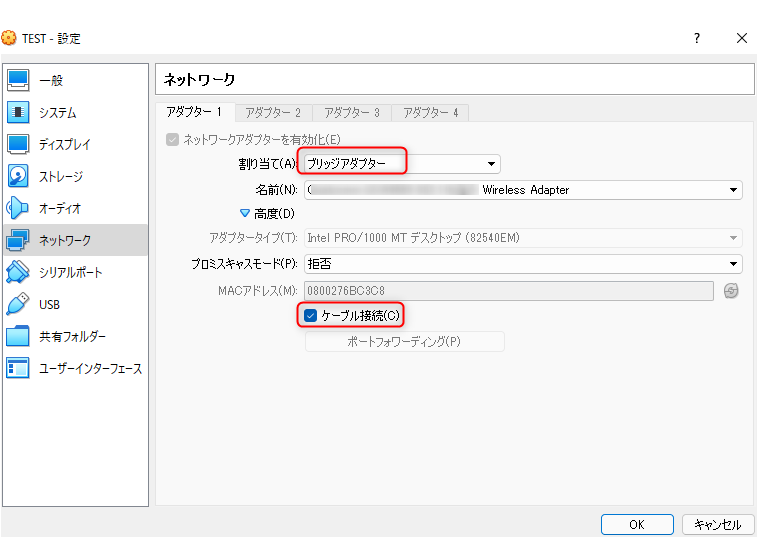Click the VirtualBox gear icon in title bar

9,38
